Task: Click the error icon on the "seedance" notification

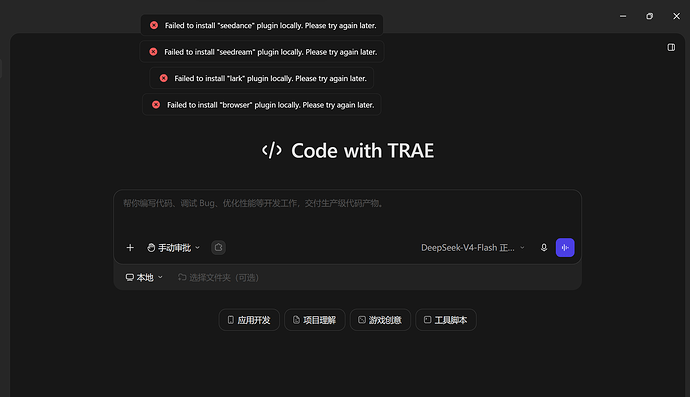Action: pos(154,25)
